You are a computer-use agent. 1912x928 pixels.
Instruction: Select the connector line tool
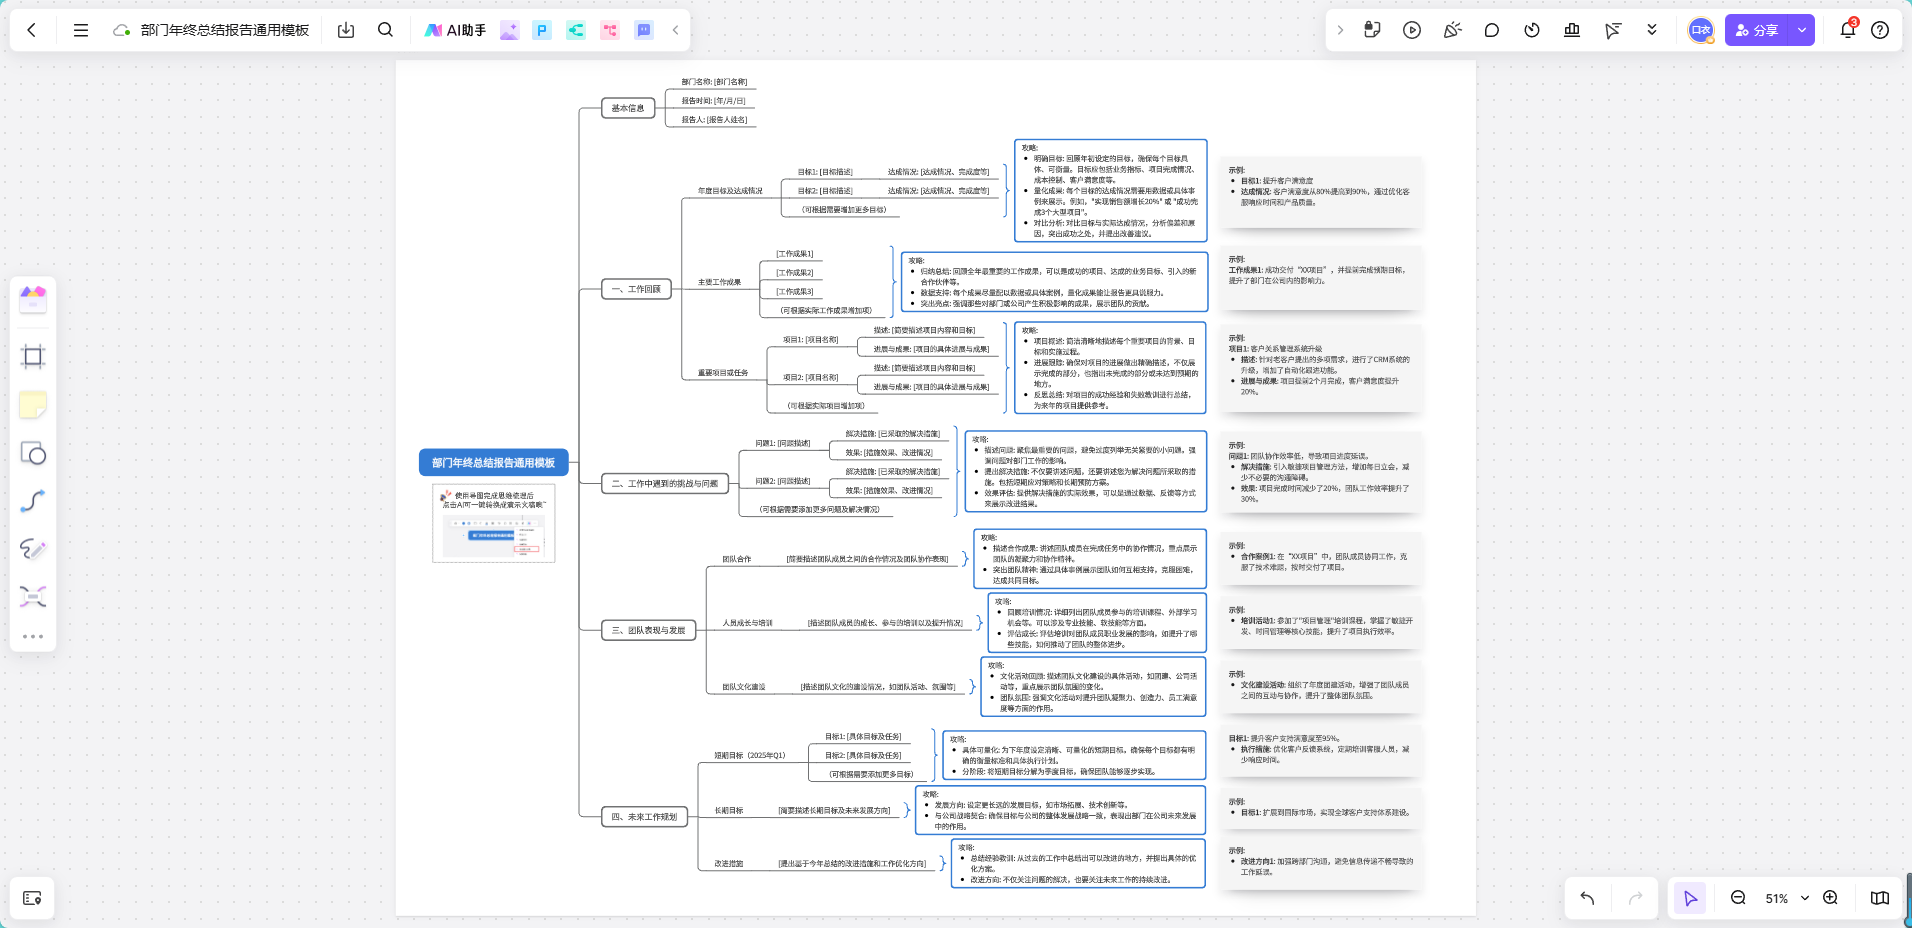click(33, 501)
